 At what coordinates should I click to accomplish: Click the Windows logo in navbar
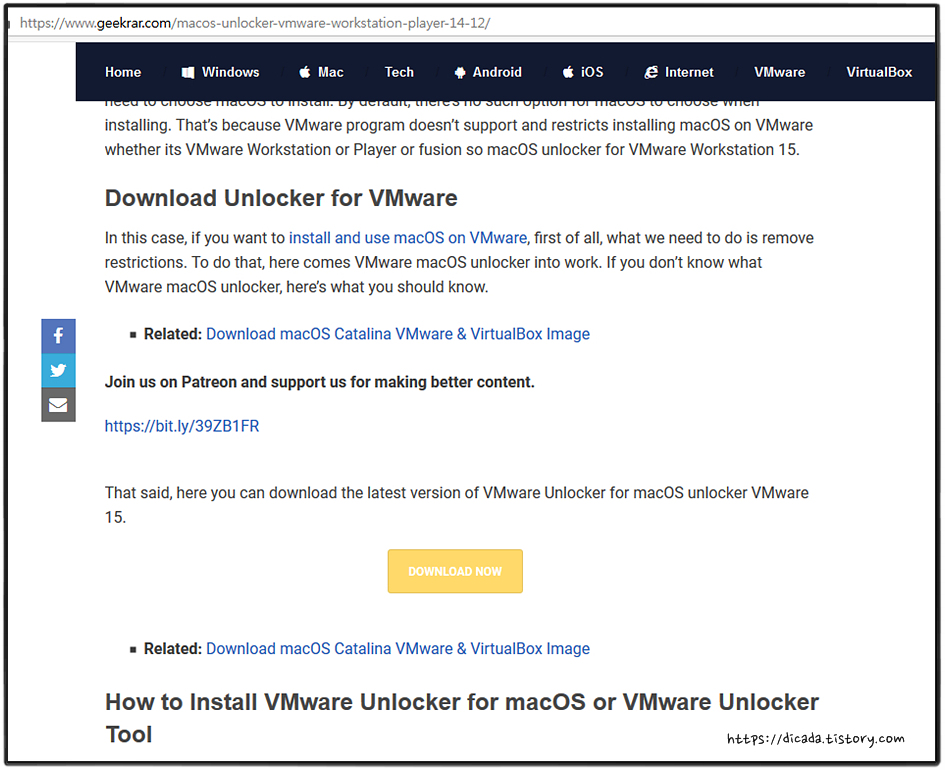click(188, 72)
